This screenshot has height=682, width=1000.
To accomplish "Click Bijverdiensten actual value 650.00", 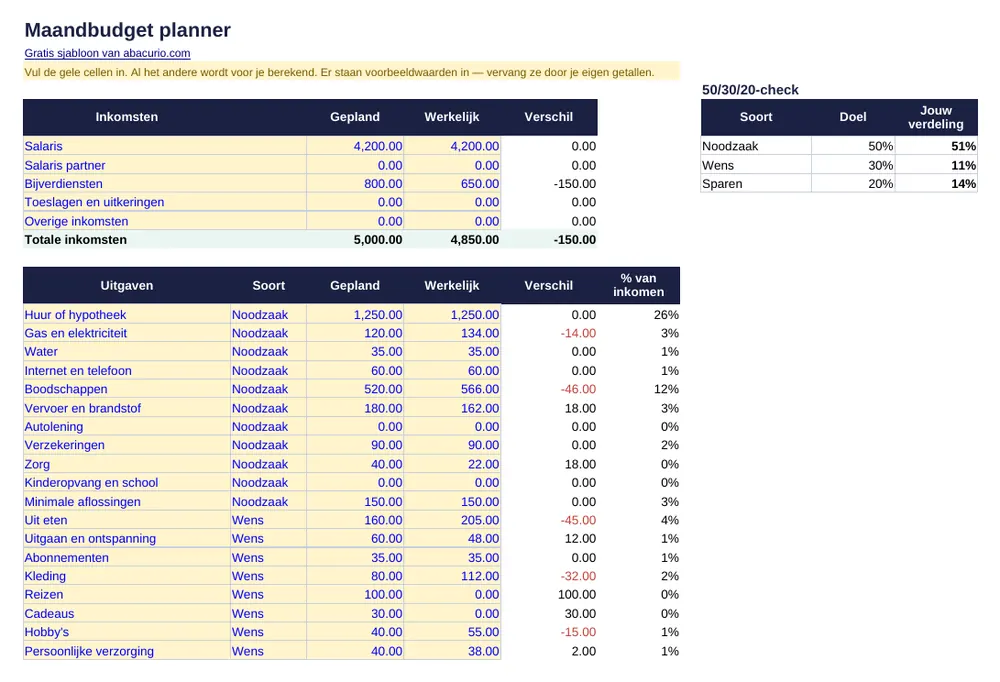I will tap(452, 184).
